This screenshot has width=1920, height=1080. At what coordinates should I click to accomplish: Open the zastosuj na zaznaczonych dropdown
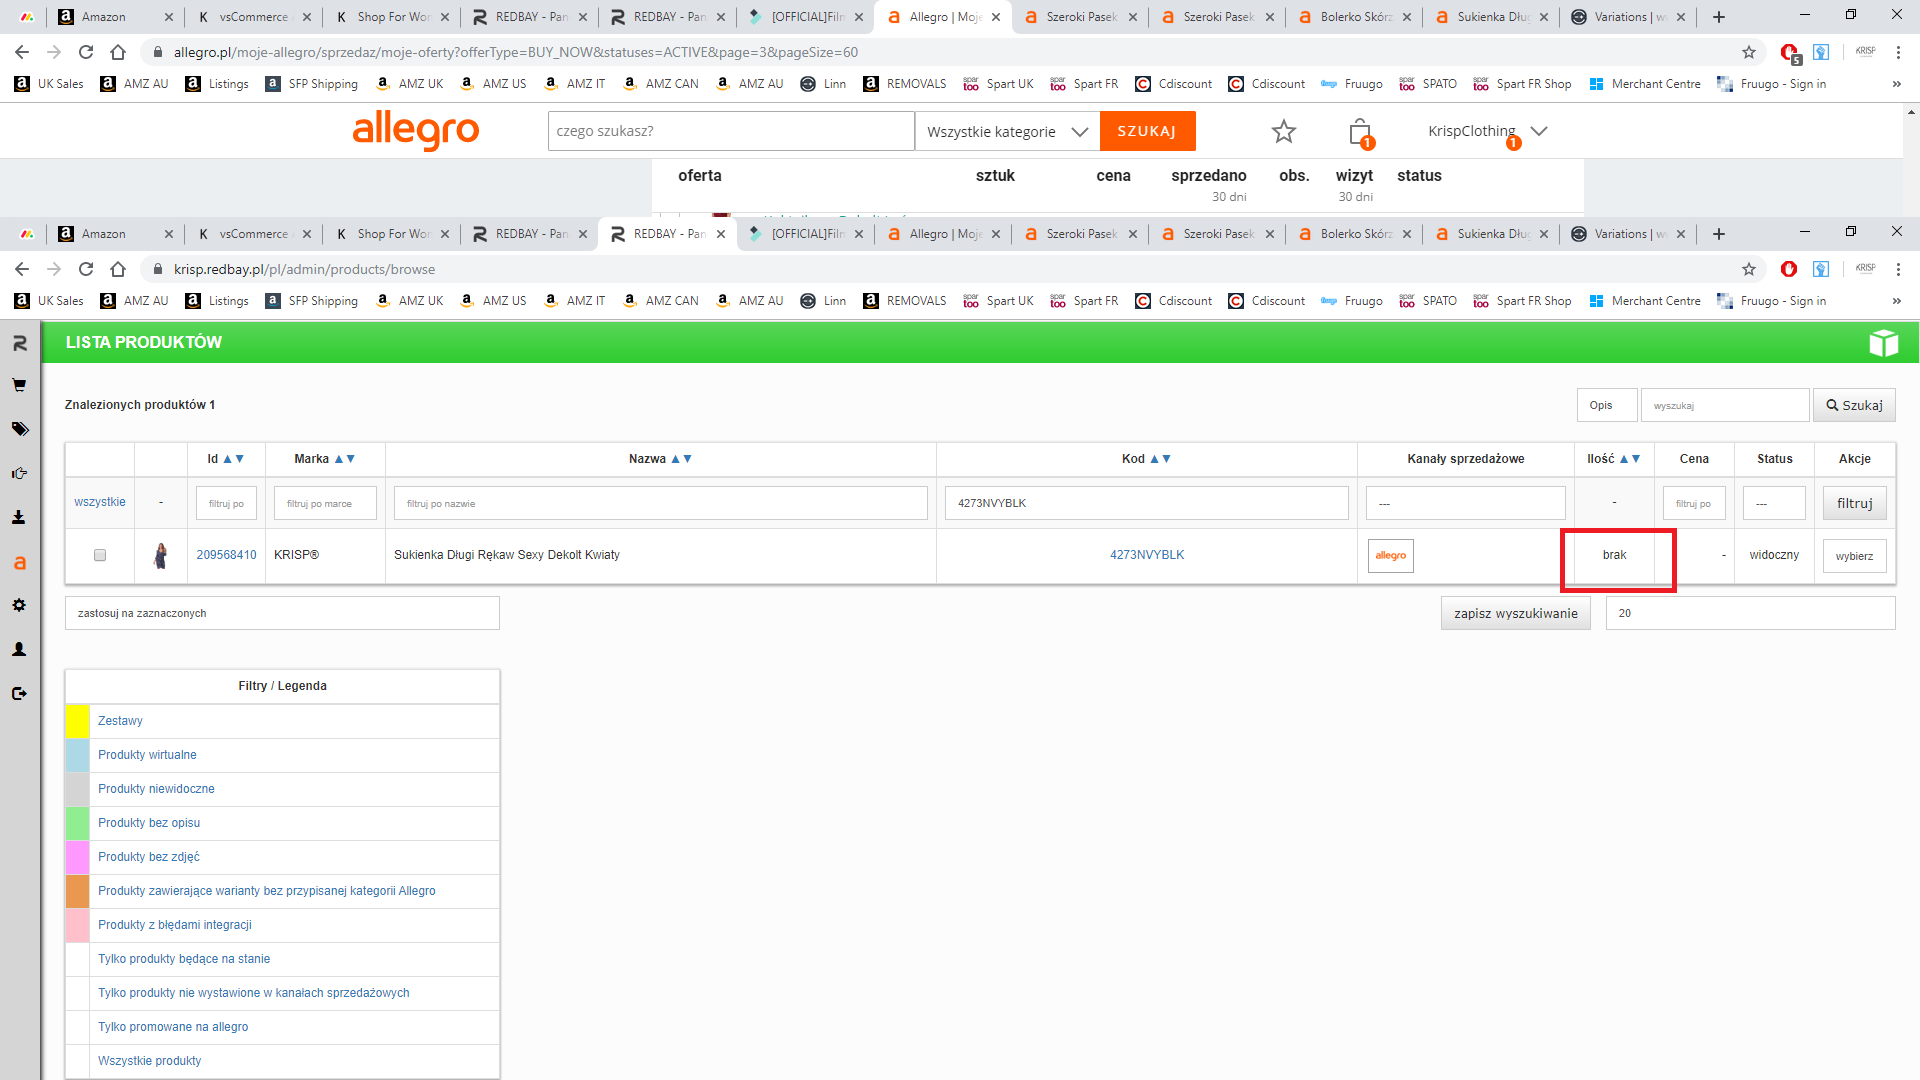click(x=282, y=613)
